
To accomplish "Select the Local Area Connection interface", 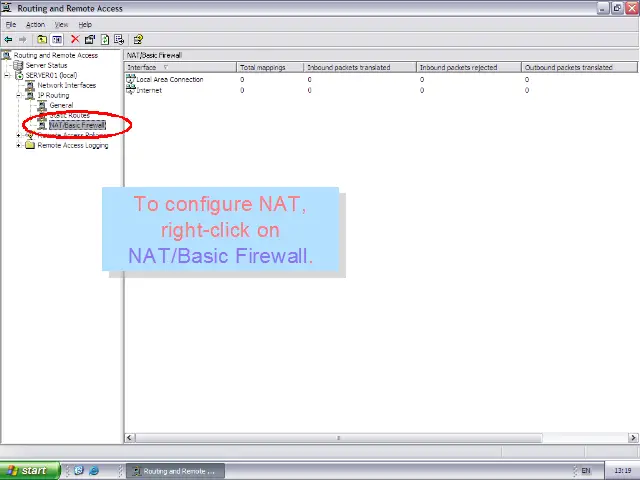I will (x=169, y=79).
